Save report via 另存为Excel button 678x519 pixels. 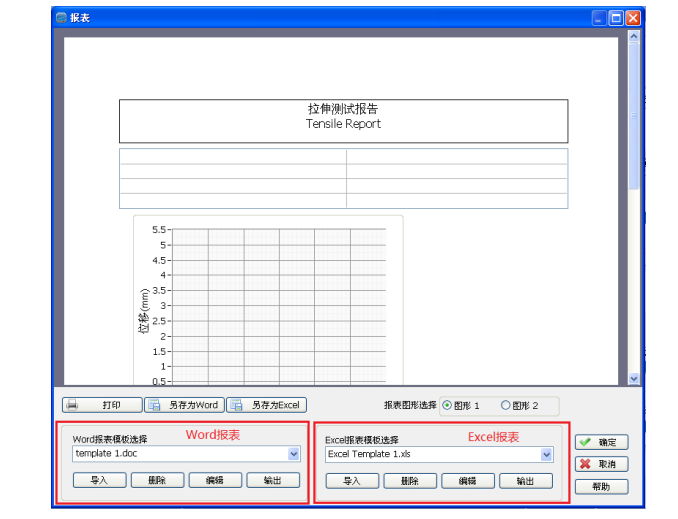(x=266, y=405)
